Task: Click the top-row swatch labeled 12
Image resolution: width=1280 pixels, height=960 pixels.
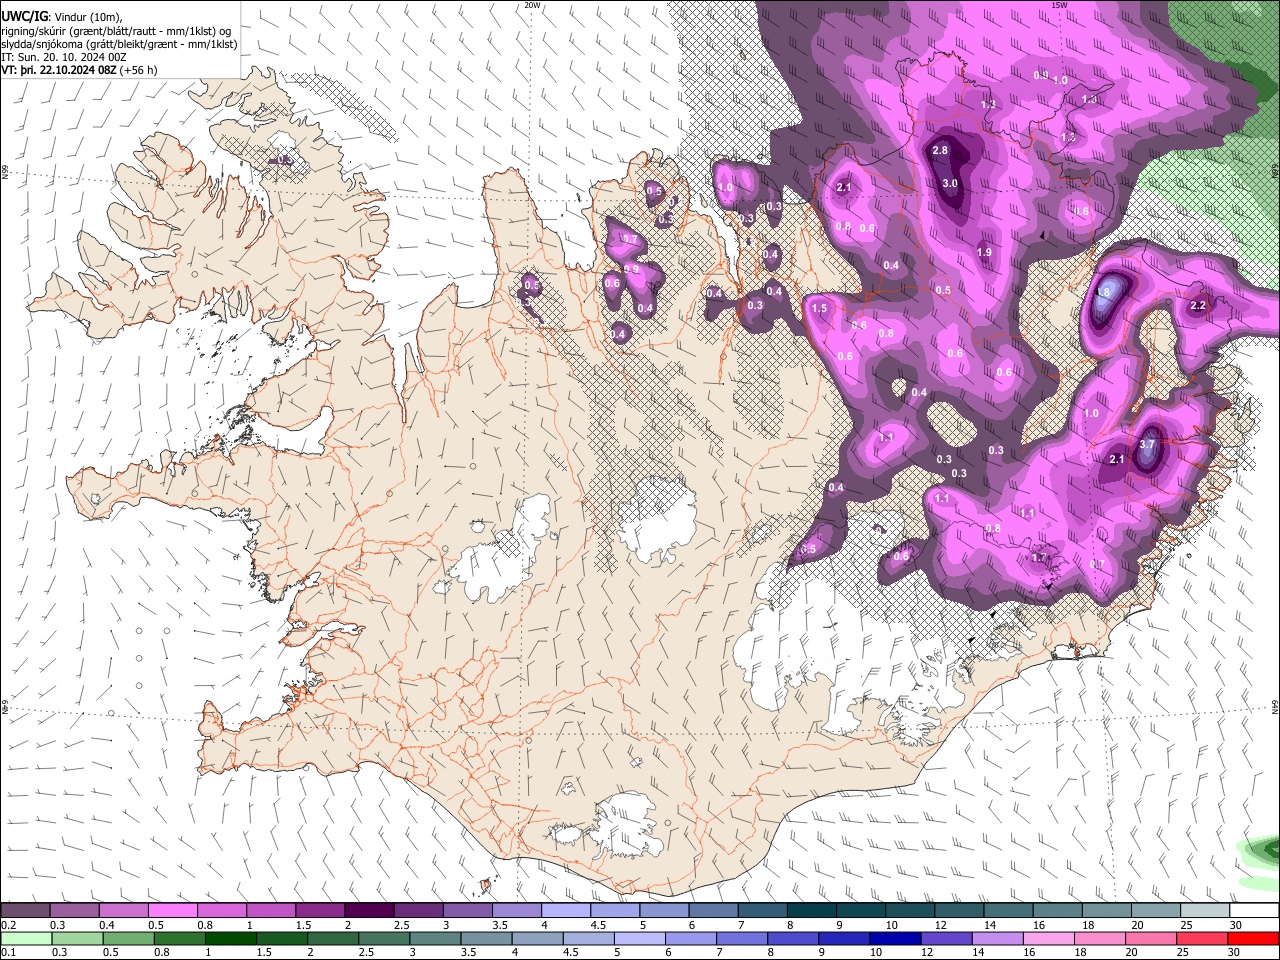Action: point(960,911)
